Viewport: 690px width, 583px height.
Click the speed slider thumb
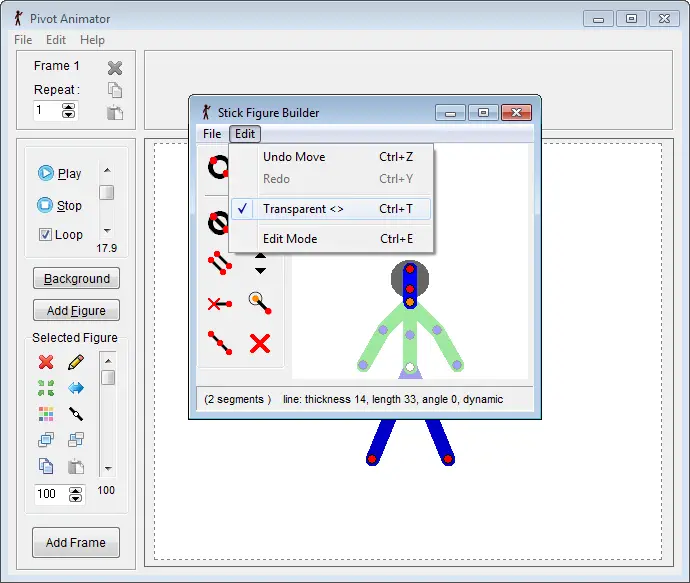click(x=106, y=192)
